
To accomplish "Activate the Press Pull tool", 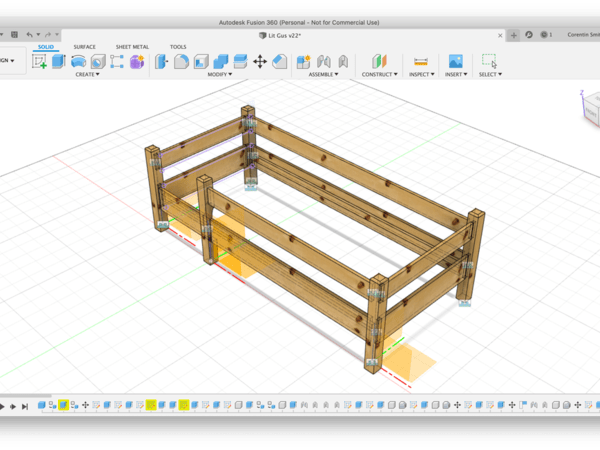I will click(162, 62).
